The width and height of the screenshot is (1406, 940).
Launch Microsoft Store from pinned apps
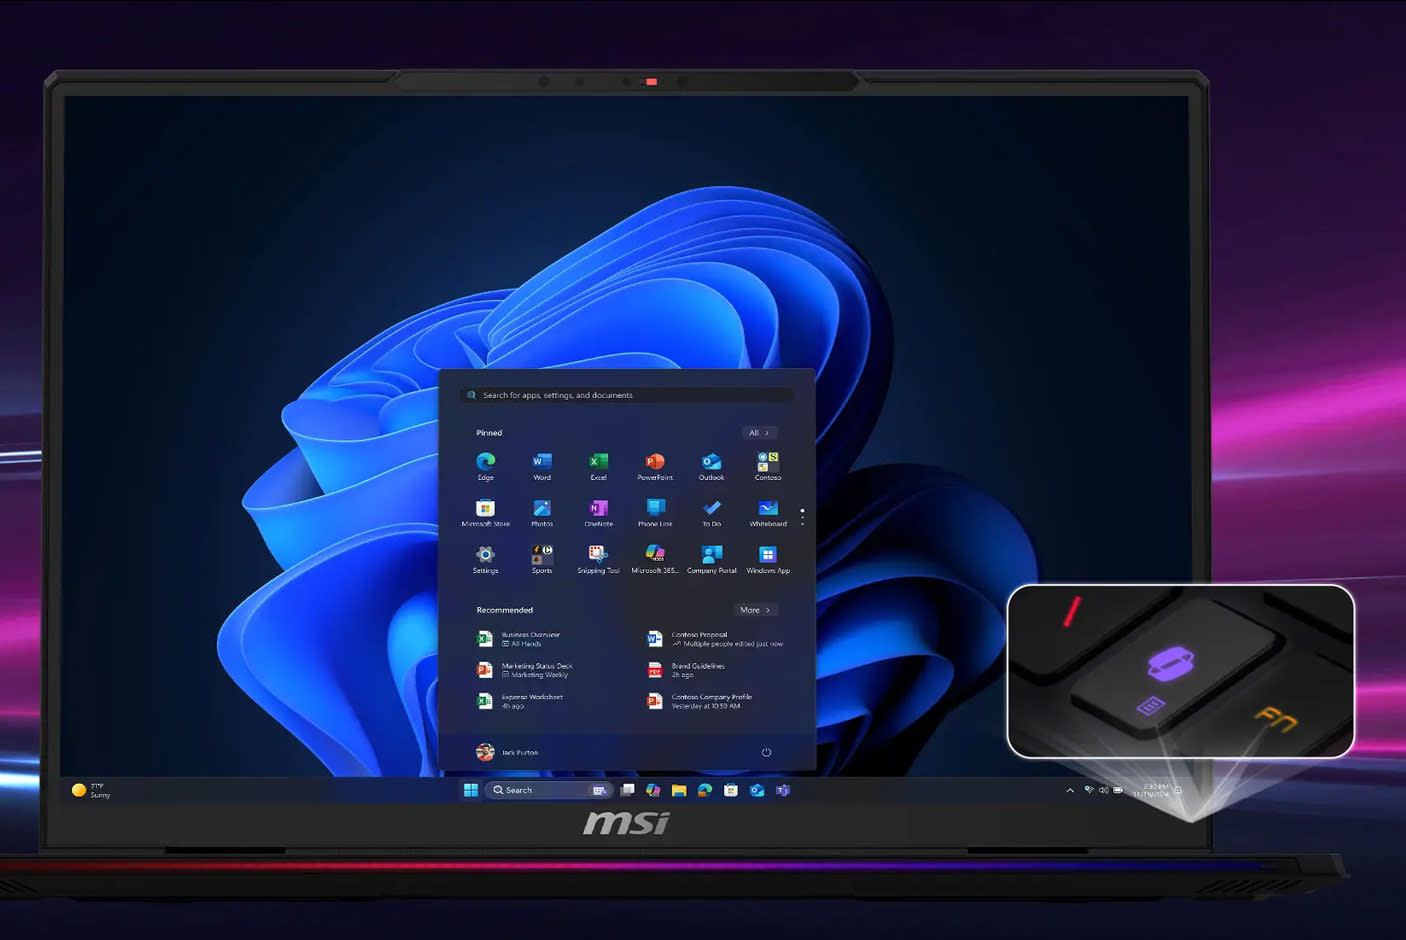485,512
